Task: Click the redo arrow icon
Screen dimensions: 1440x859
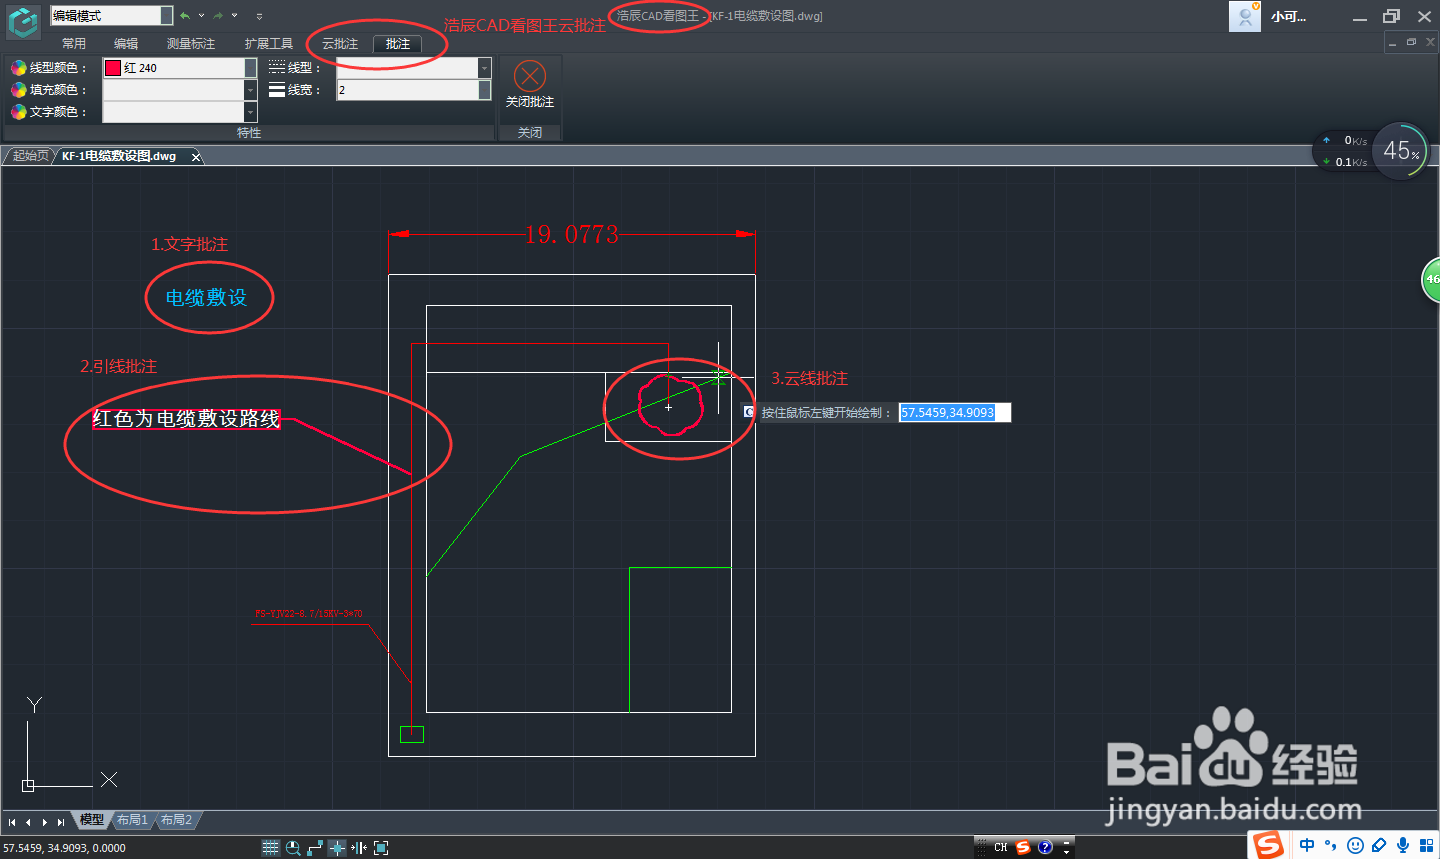Action: click(x=218, y=15)
